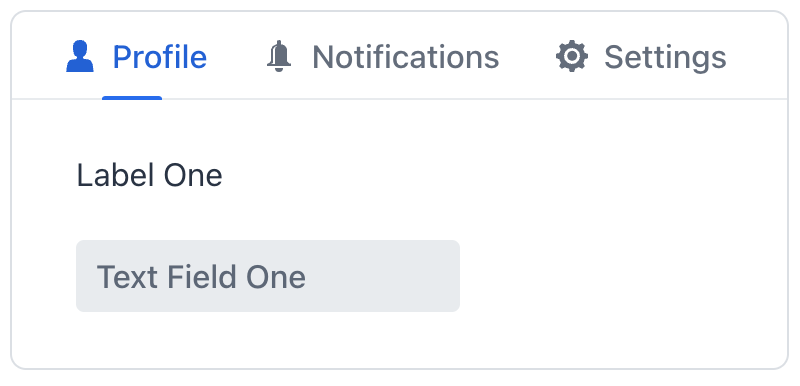800x386 pixels.
Task: Click the Profile person silhouette icon
Action: (80, 57)
